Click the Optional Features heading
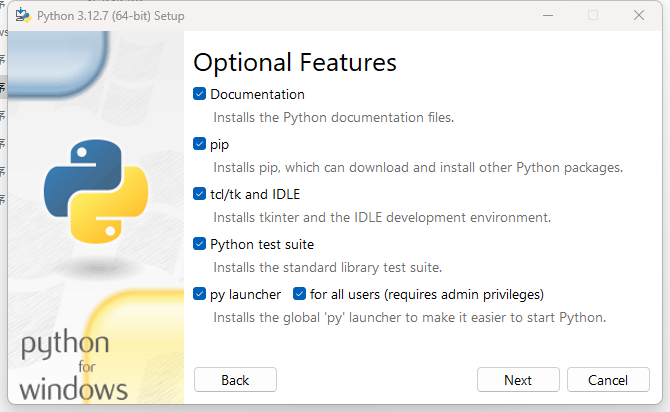Screen dimensions: 670x412 pyautogui.click(x=295, y=62)
